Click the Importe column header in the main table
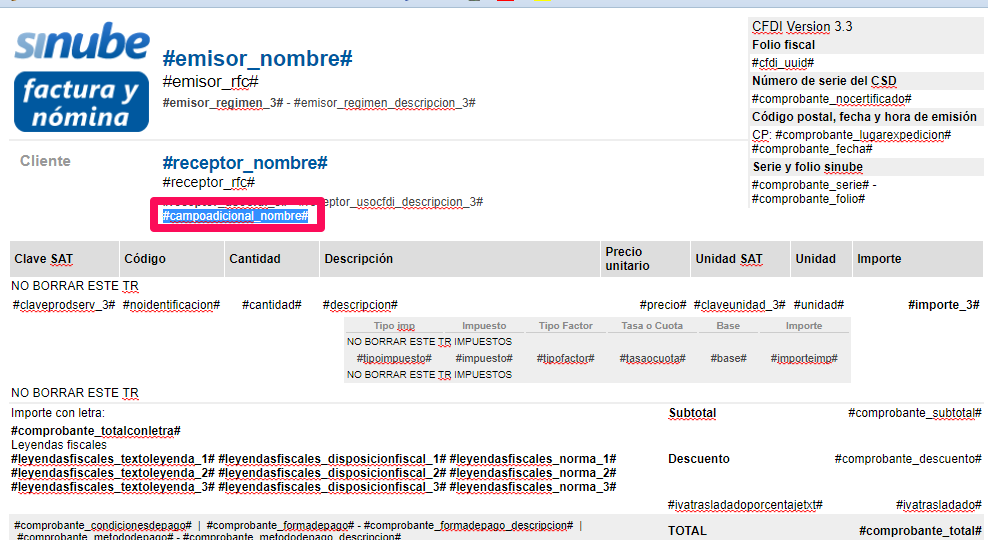 [879, 259]
